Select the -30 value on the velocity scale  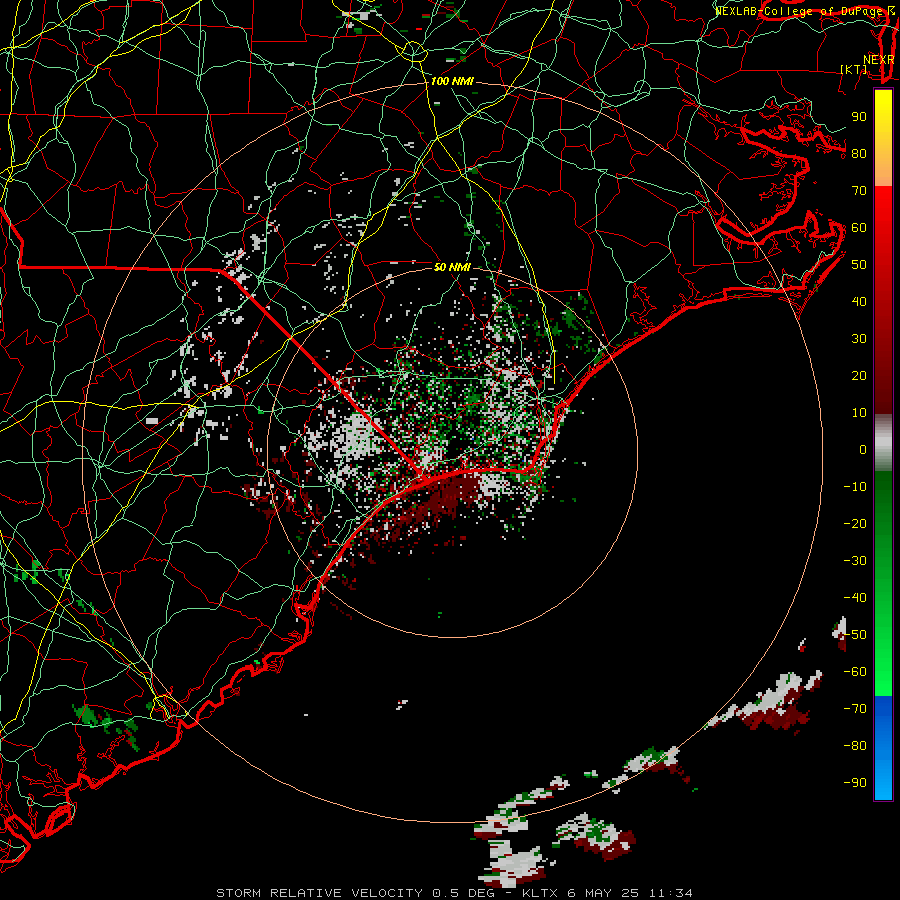(855, 561)
